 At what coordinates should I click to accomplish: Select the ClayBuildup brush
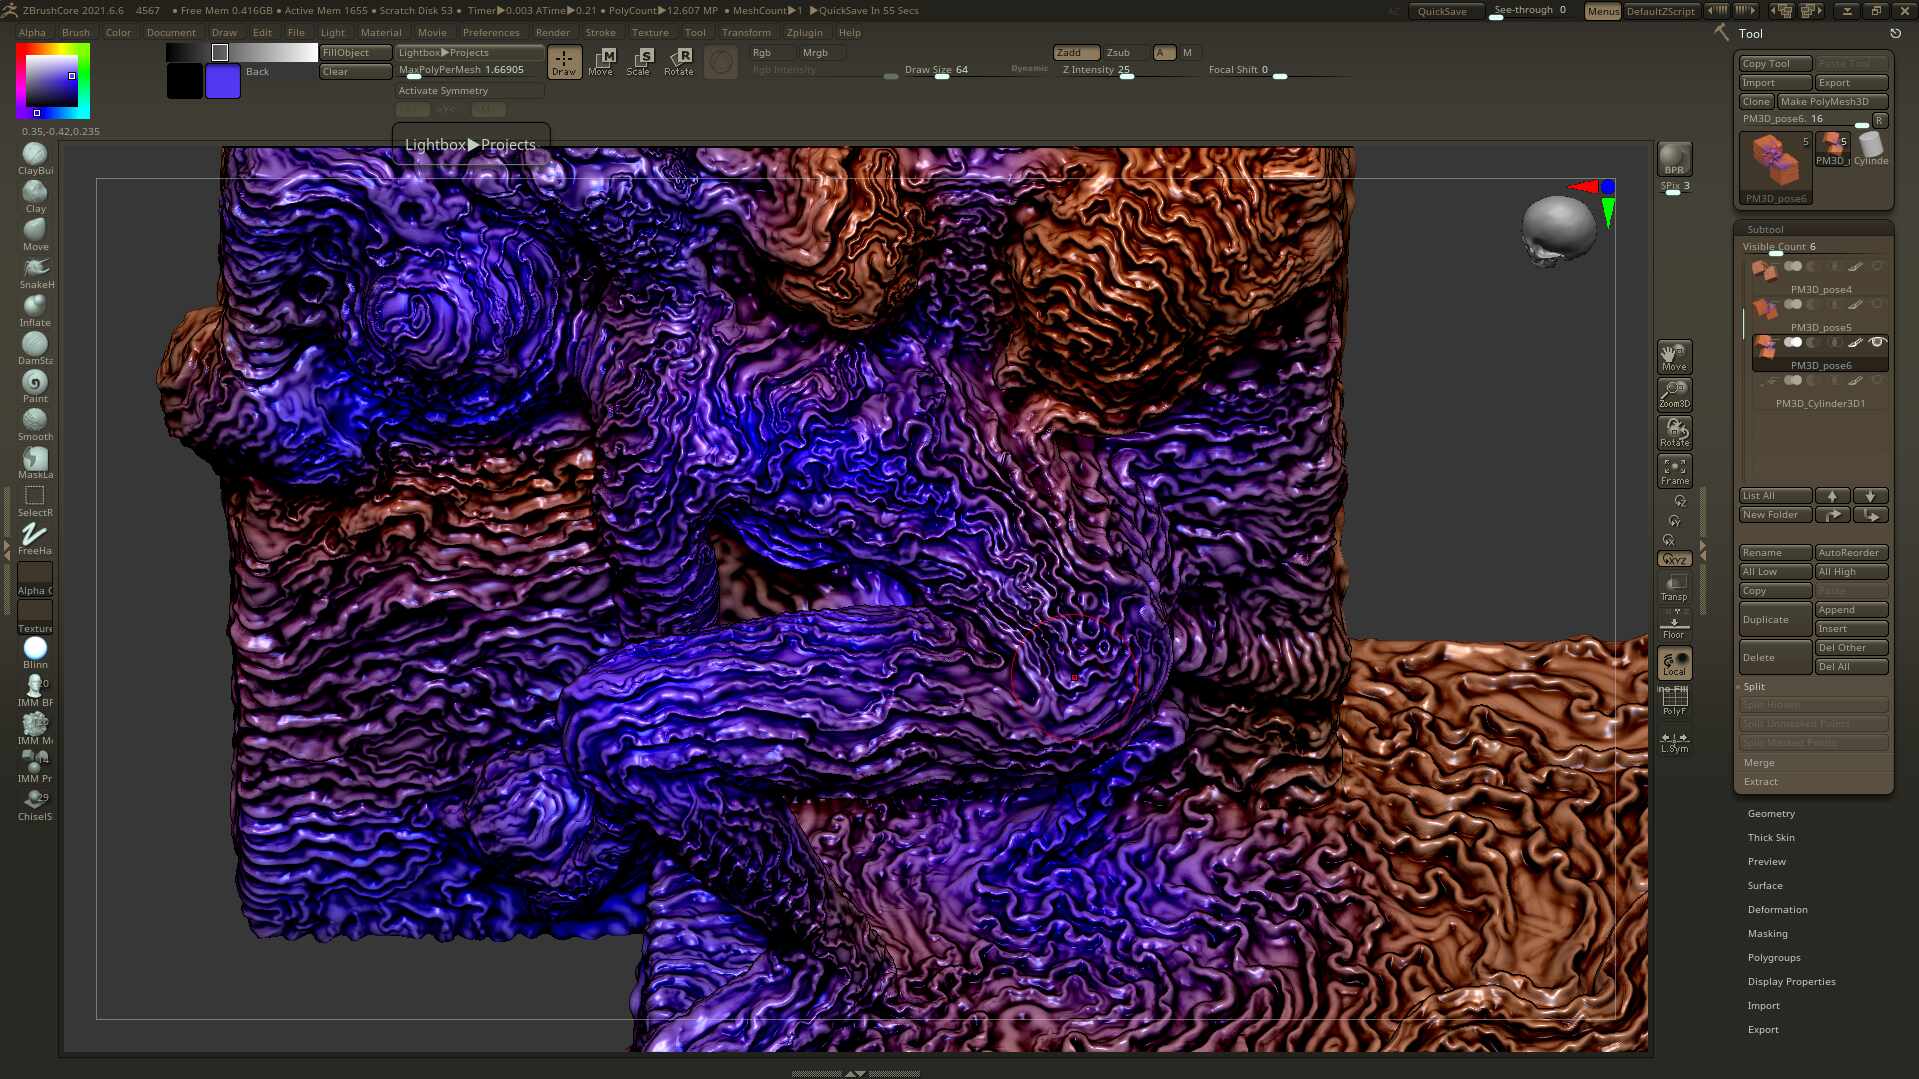[x=35, y=155]
